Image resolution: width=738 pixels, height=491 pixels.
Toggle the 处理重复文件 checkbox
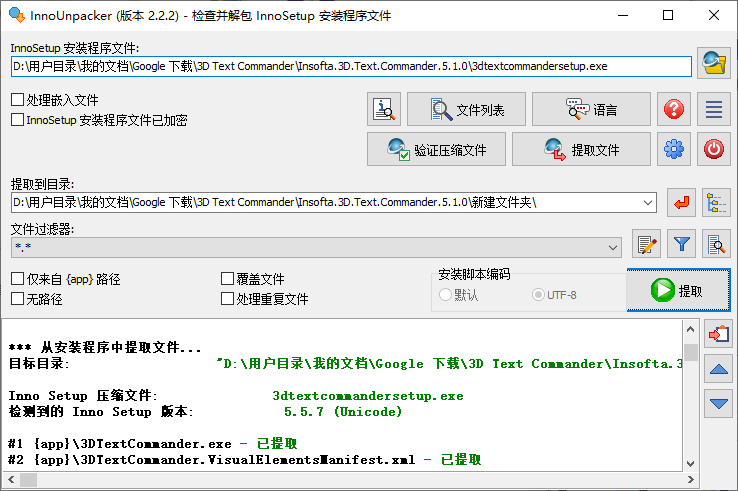[227, 298]
